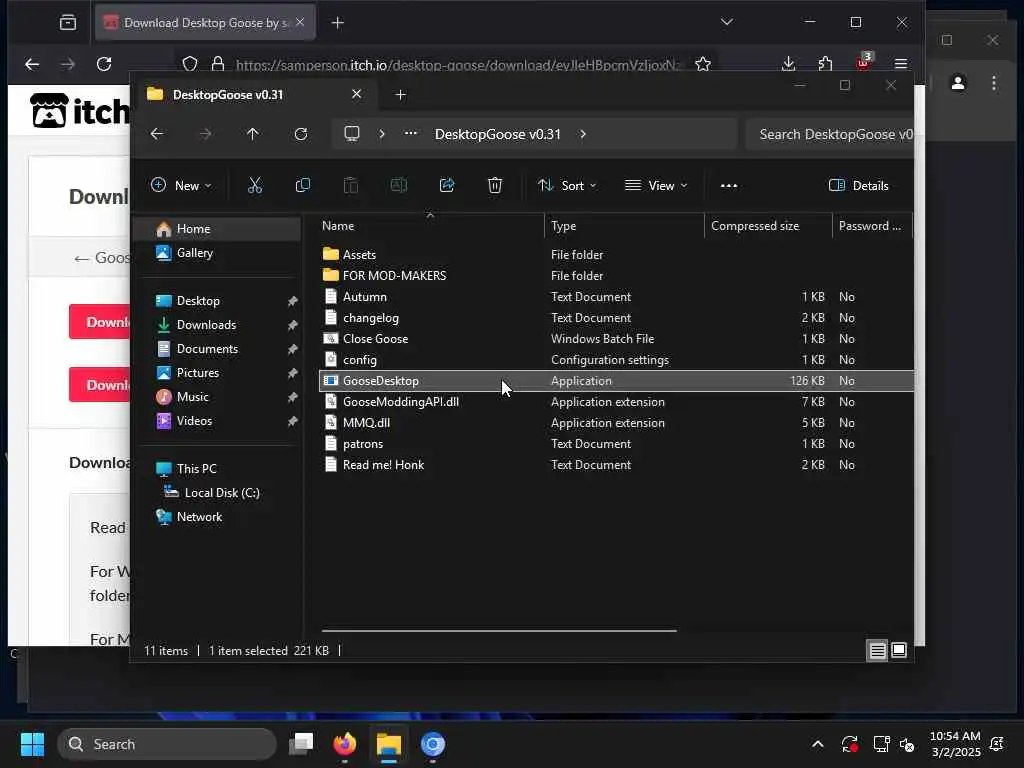
Task: Open the New dropdown in Explorer
Action: 181,185
